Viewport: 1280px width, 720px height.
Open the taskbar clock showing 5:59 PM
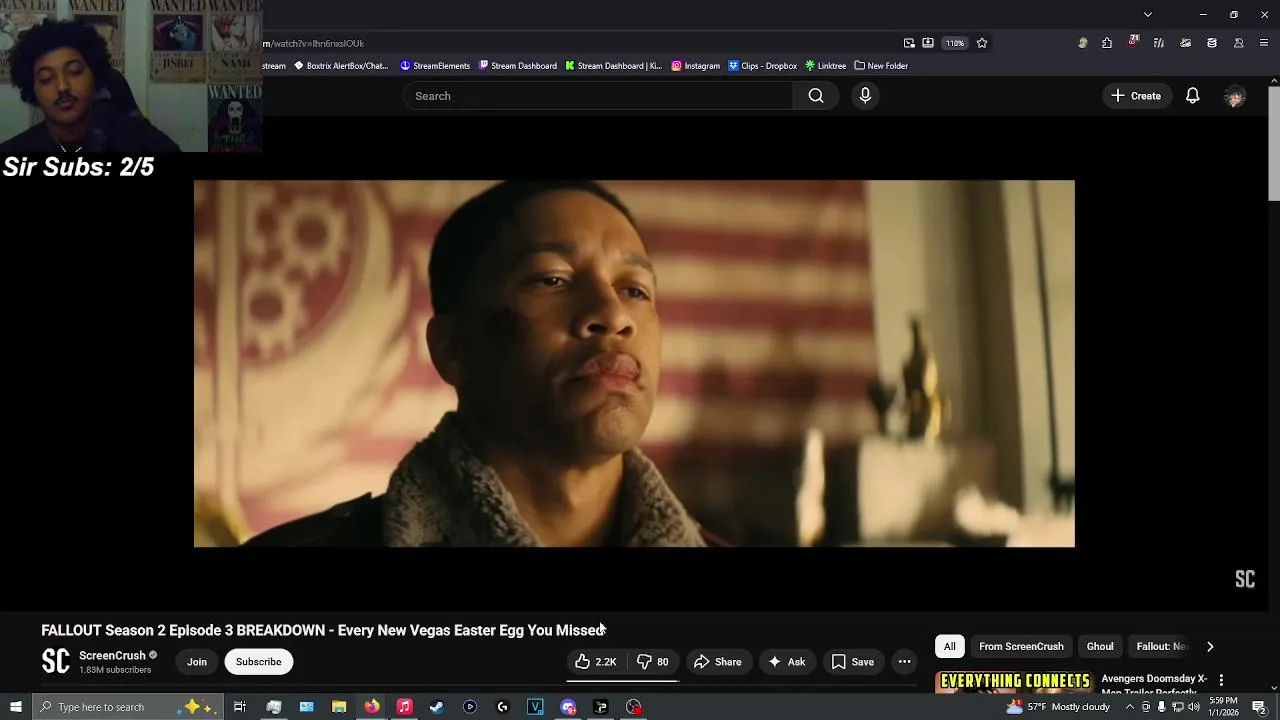click(1223, 707)
